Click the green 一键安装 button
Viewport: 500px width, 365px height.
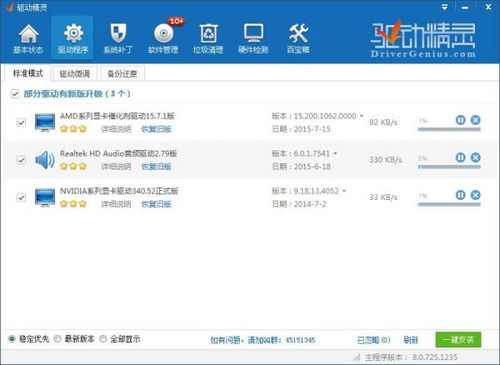pos(458,340)
